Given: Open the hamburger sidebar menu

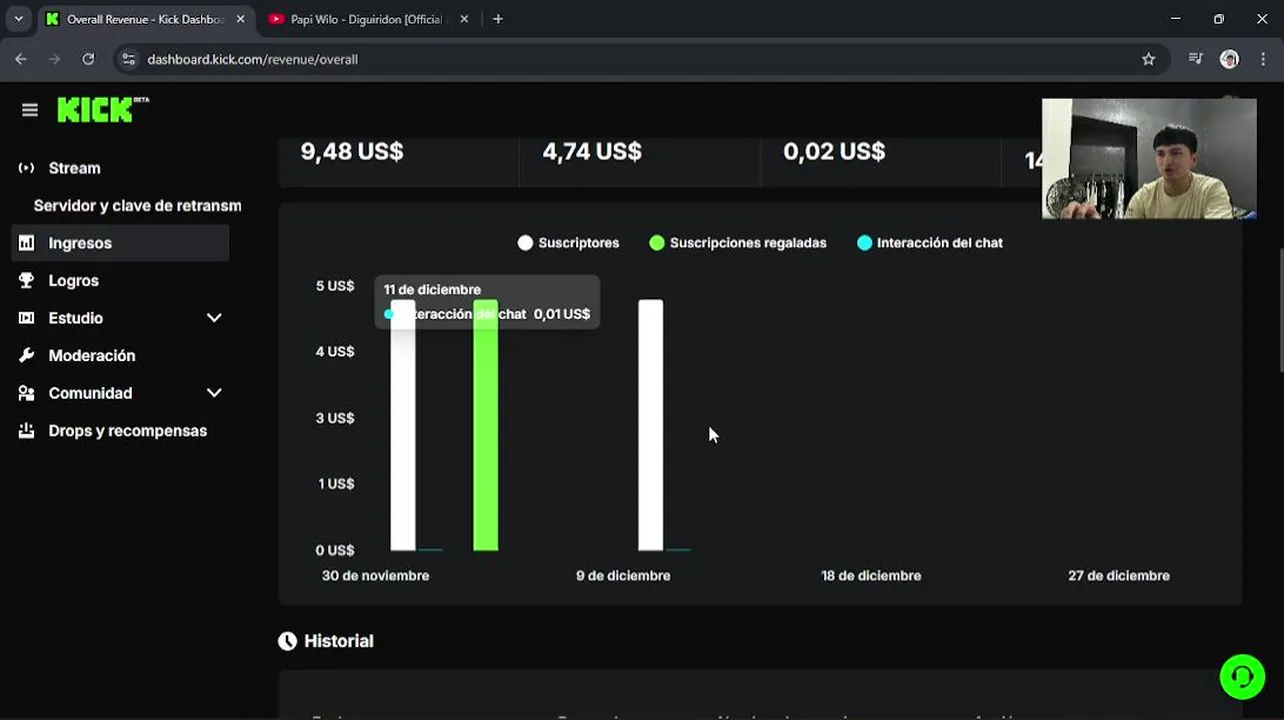Looking at the screenshot, I should tap(30, 110).
